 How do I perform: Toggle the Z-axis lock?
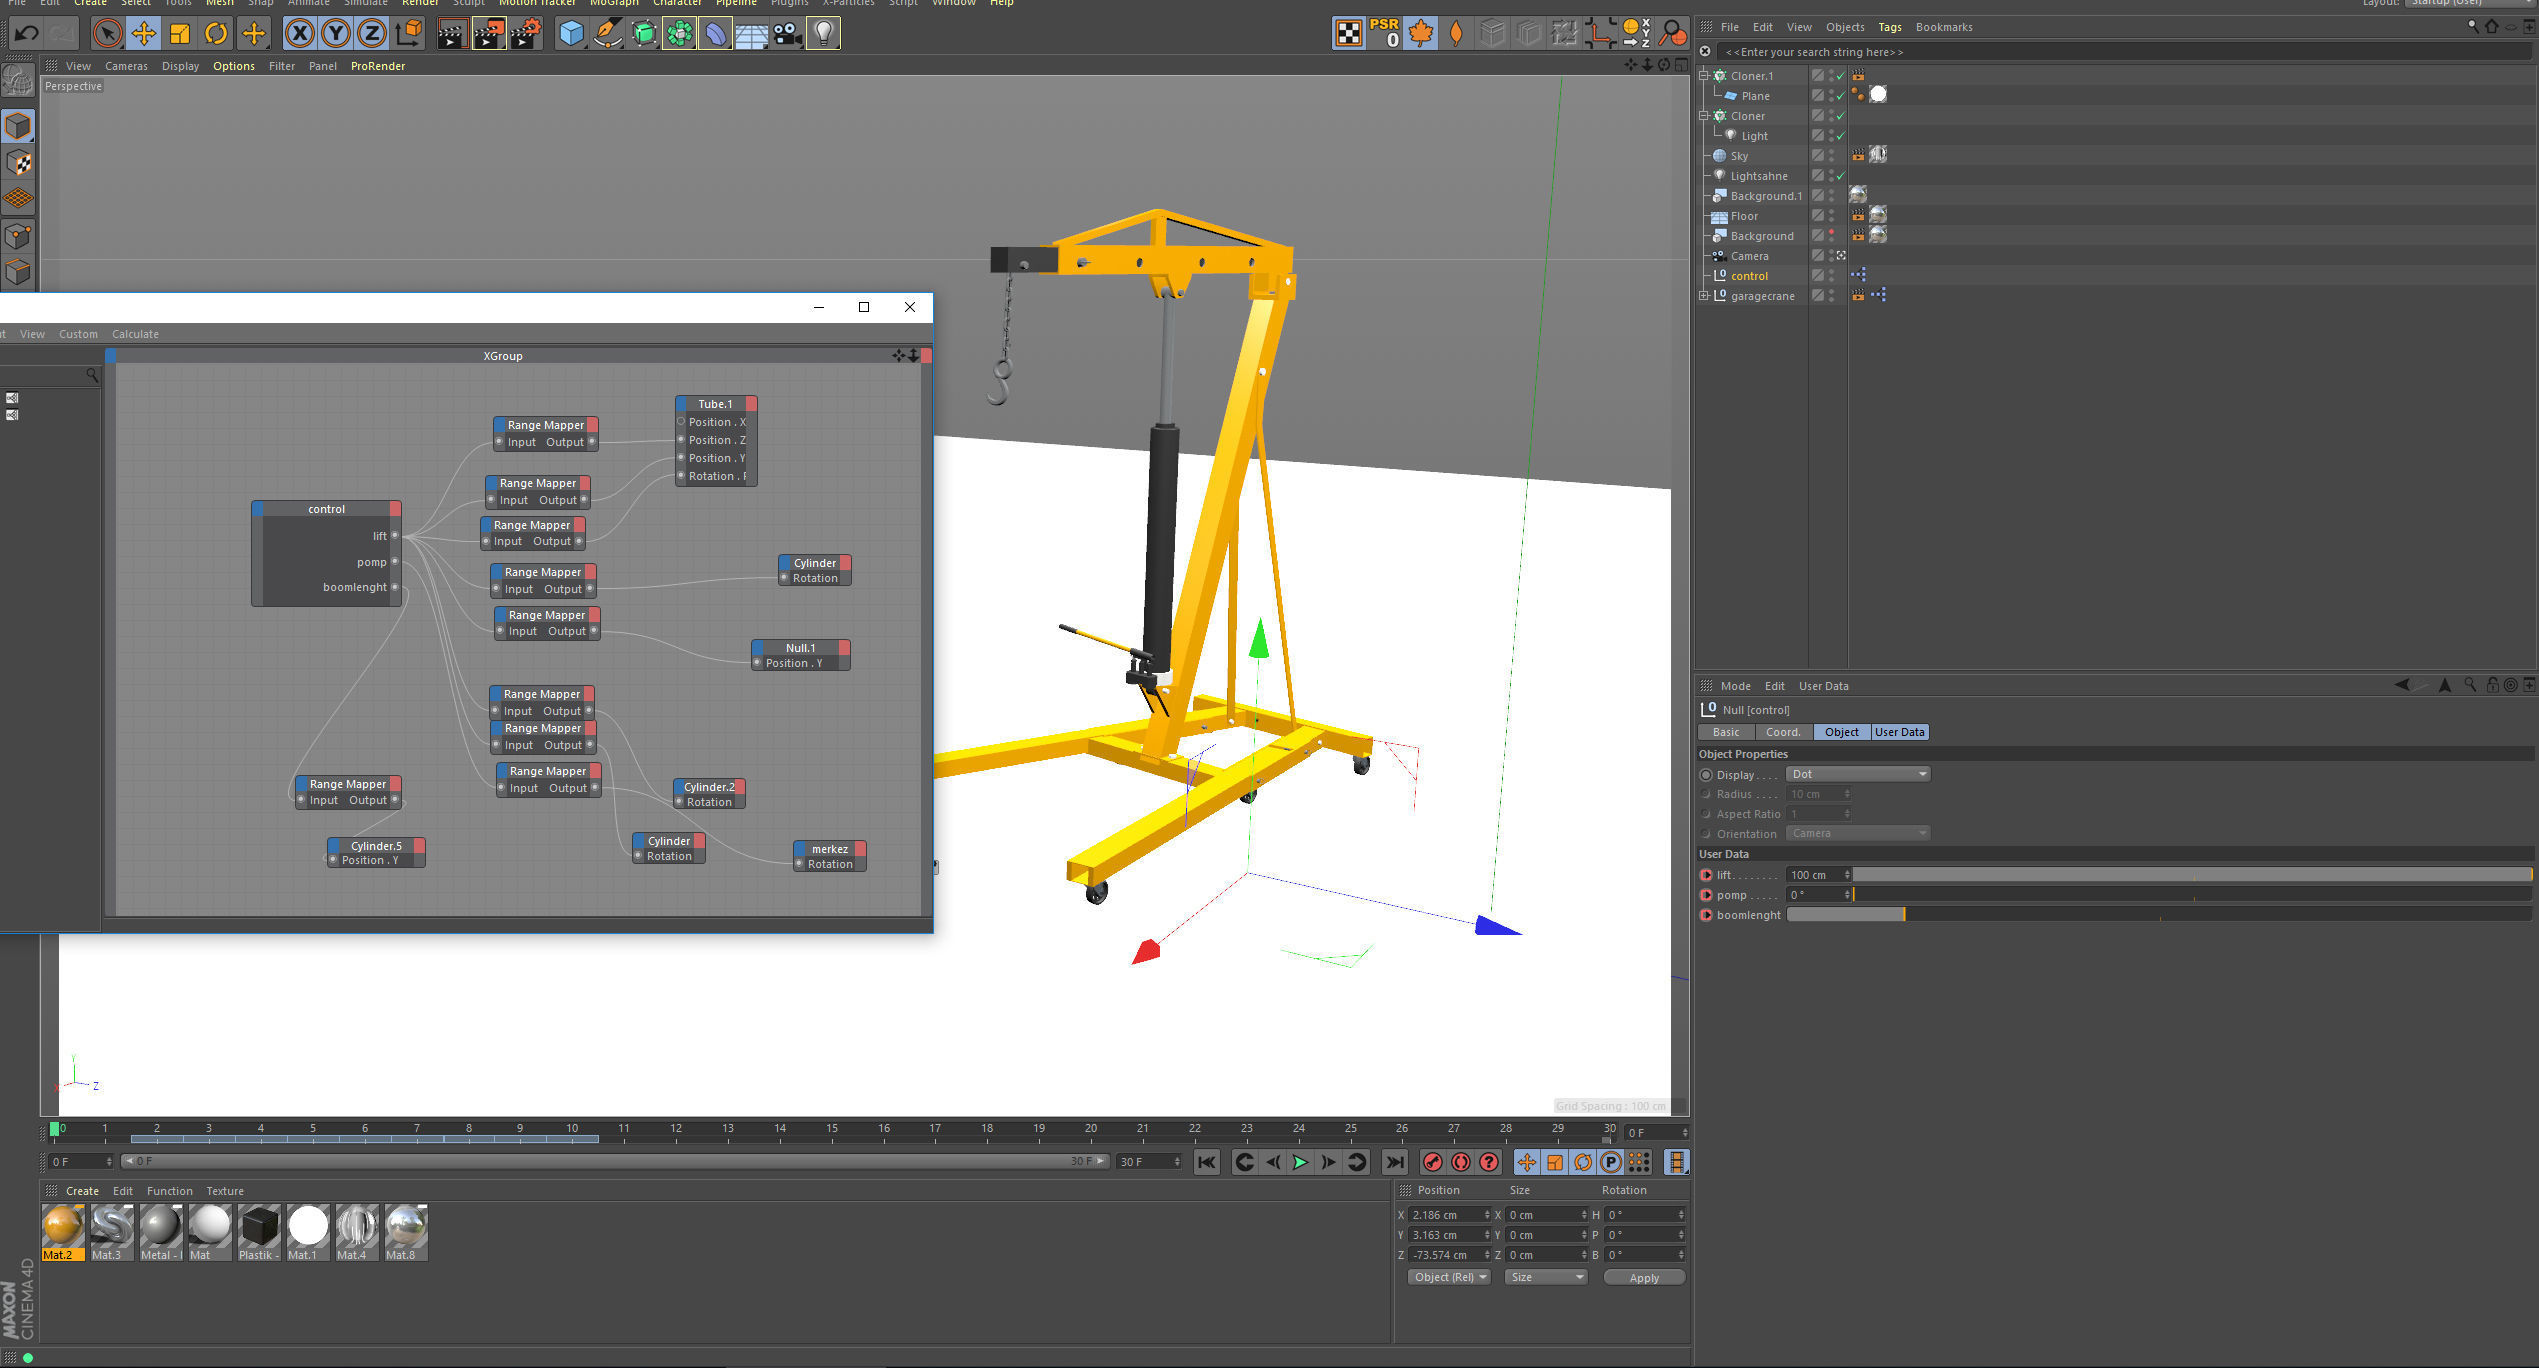click(372, 33)
